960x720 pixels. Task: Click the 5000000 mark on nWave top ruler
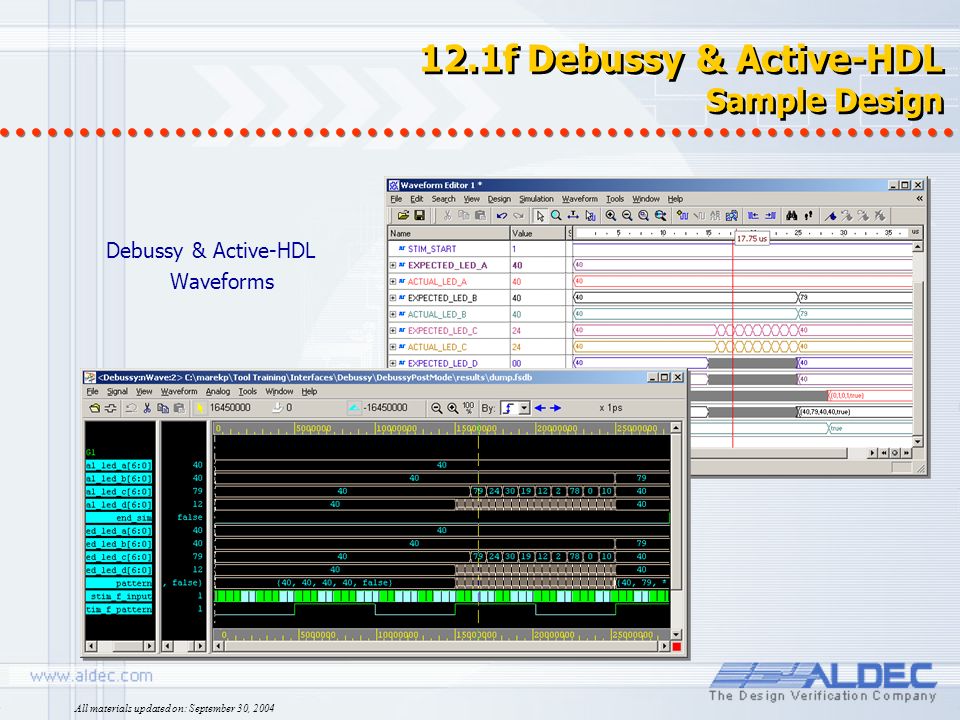[313, 429]
